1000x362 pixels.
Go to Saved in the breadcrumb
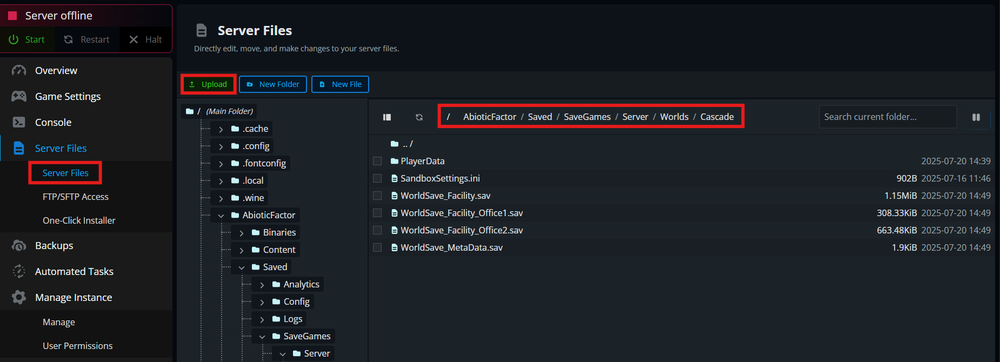coord(540,117)
